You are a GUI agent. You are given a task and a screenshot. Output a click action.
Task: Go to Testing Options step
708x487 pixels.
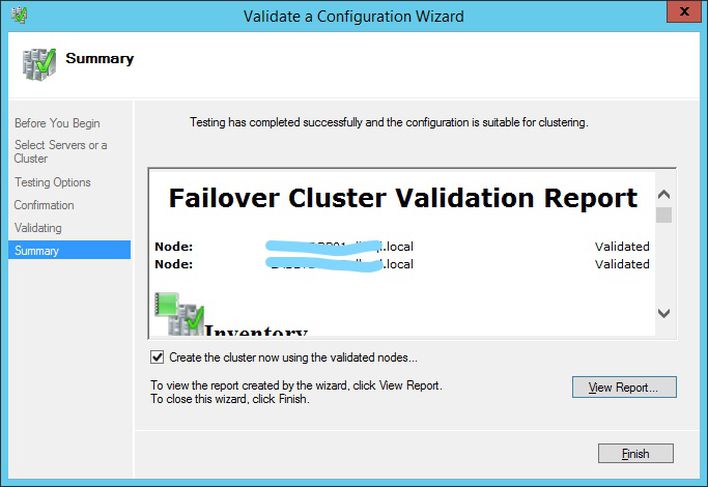point(52,182)
